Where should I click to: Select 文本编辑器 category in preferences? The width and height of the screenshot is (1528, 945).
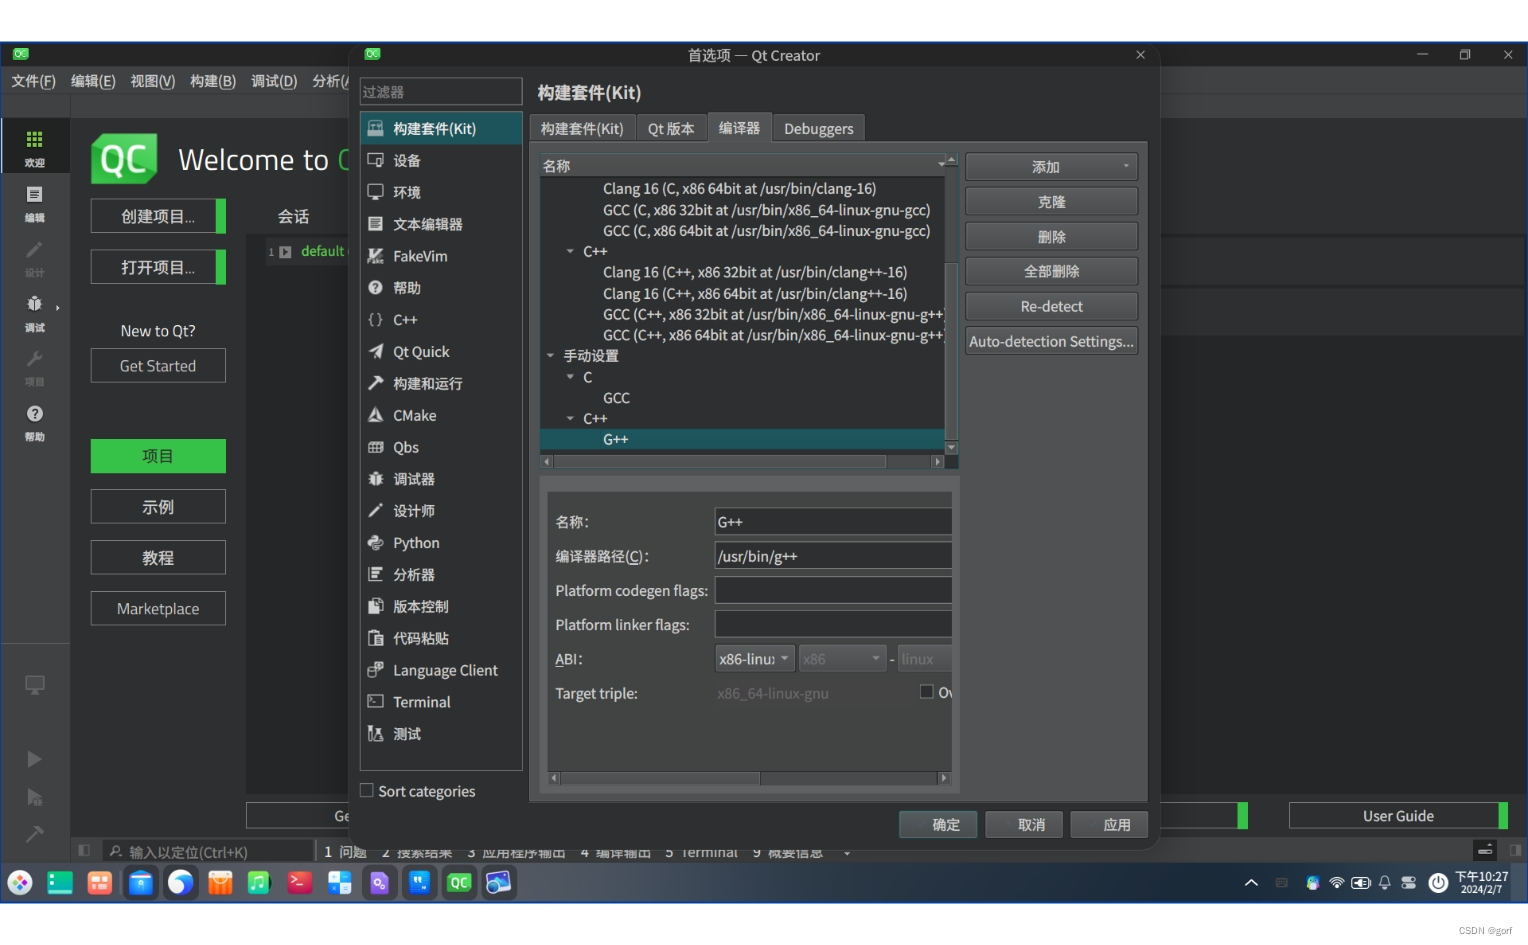click(441, 224)
